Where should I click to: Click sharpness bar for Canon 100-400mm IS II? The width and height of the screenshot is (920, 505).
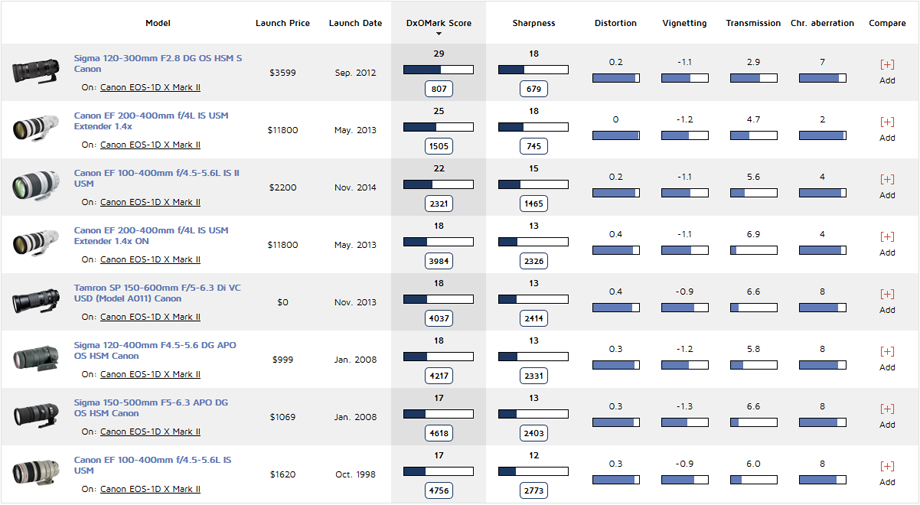pos(533,185)
